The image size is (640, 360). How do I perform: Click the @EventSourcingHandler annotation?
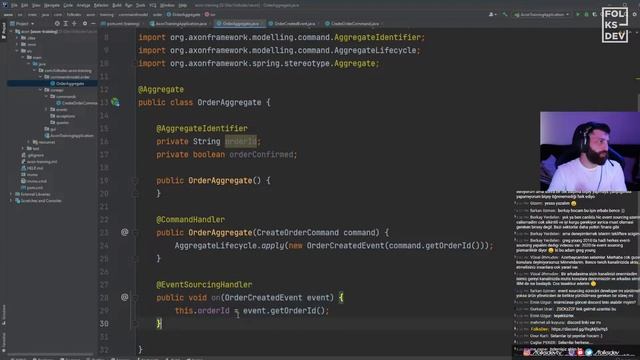click(x=204, y=284)
